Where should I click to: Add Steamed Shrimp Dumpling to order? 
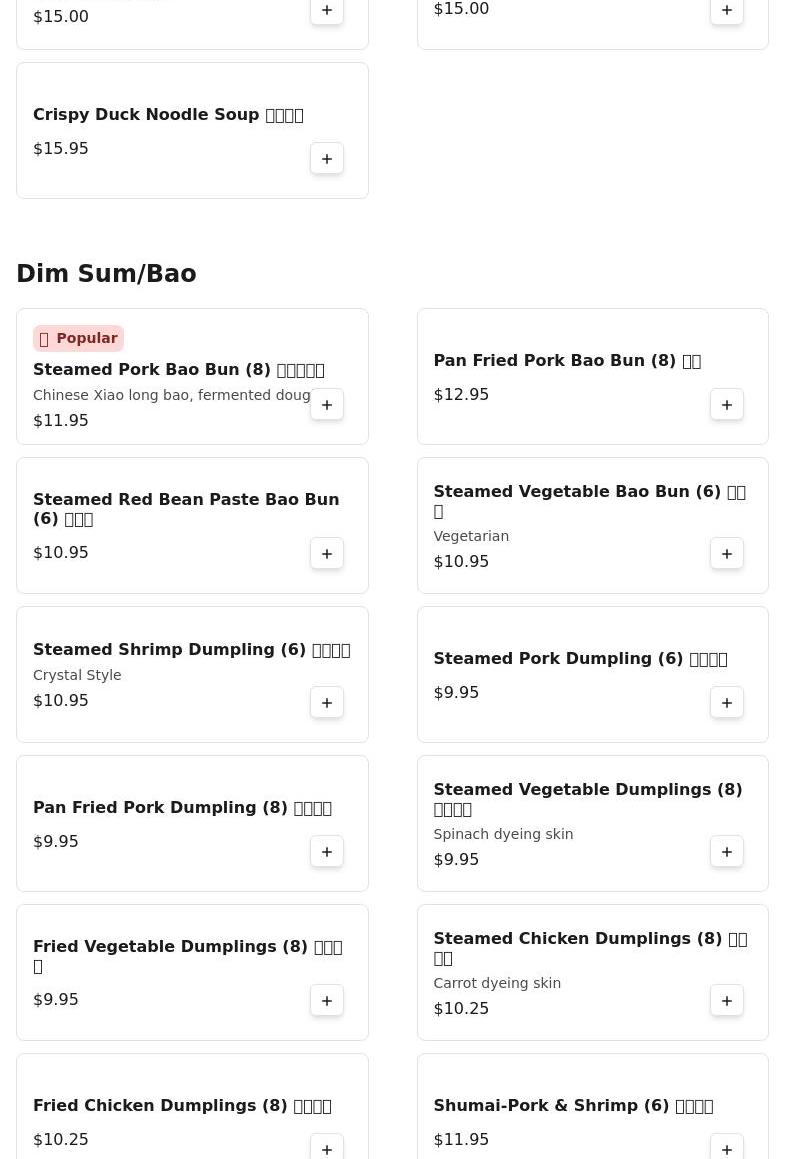pos(327,703)
